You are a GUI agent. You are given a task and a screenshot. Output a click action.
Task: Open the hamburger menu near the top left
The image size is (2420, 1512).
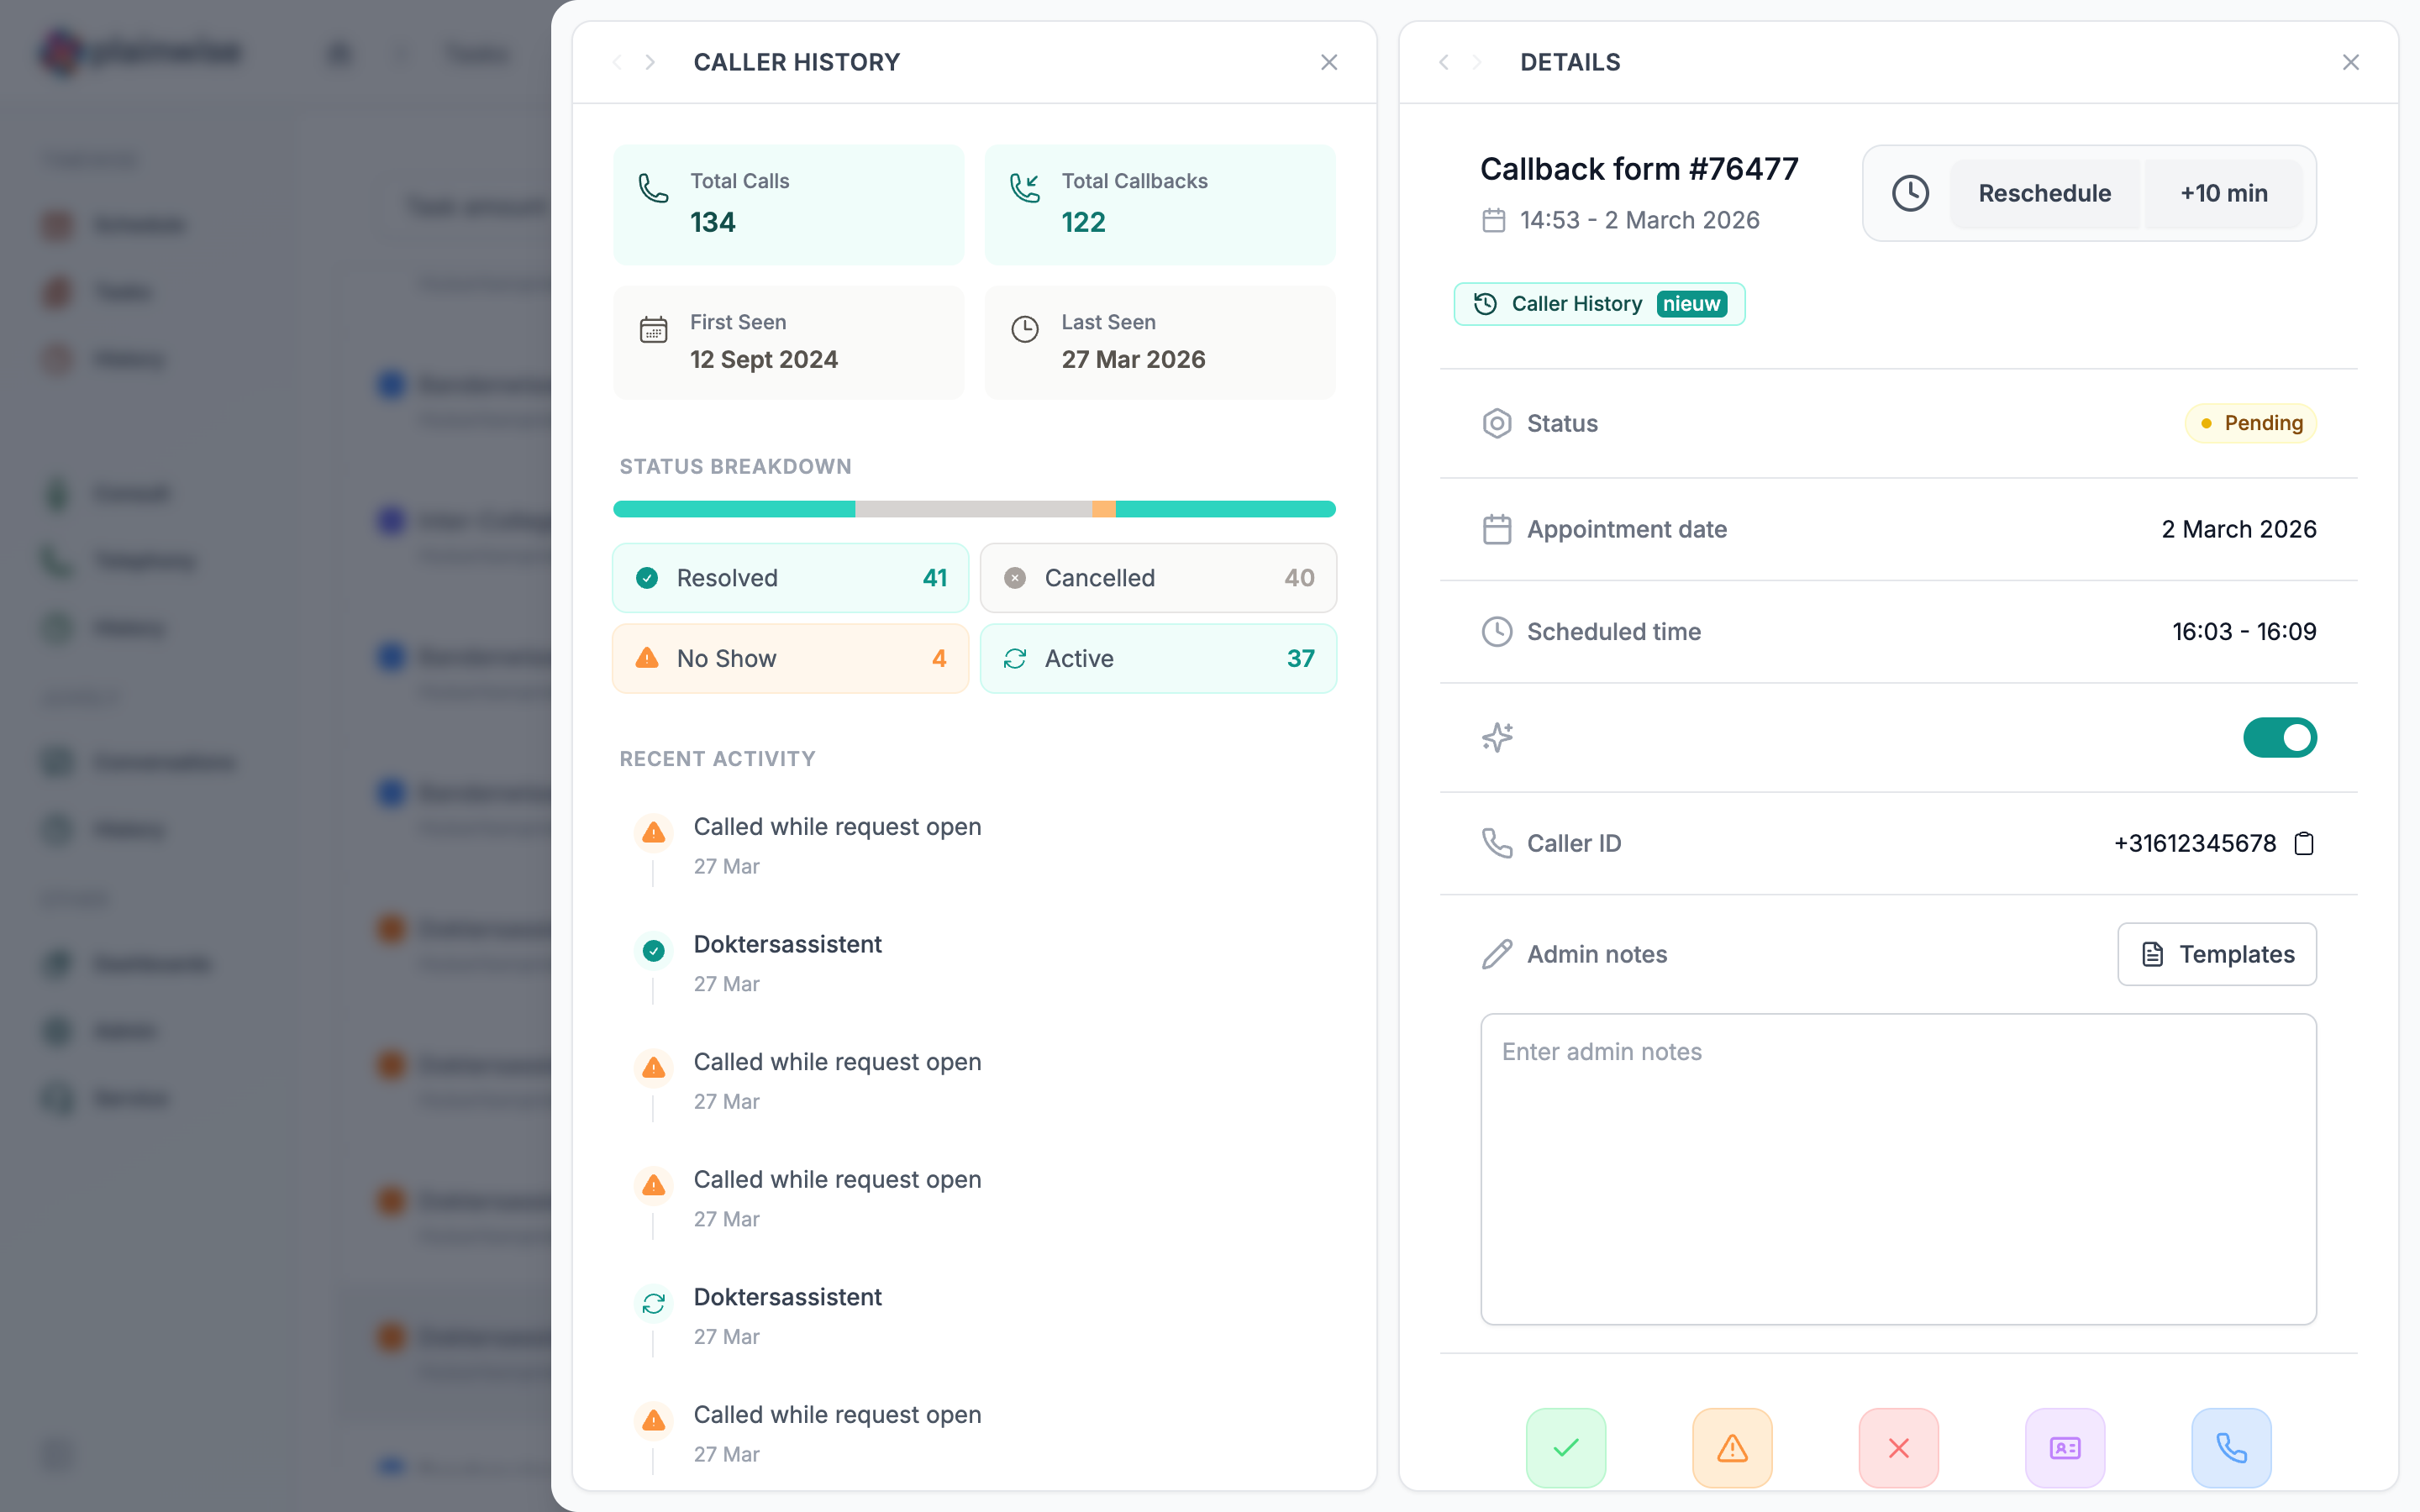(x=338, y=53)
